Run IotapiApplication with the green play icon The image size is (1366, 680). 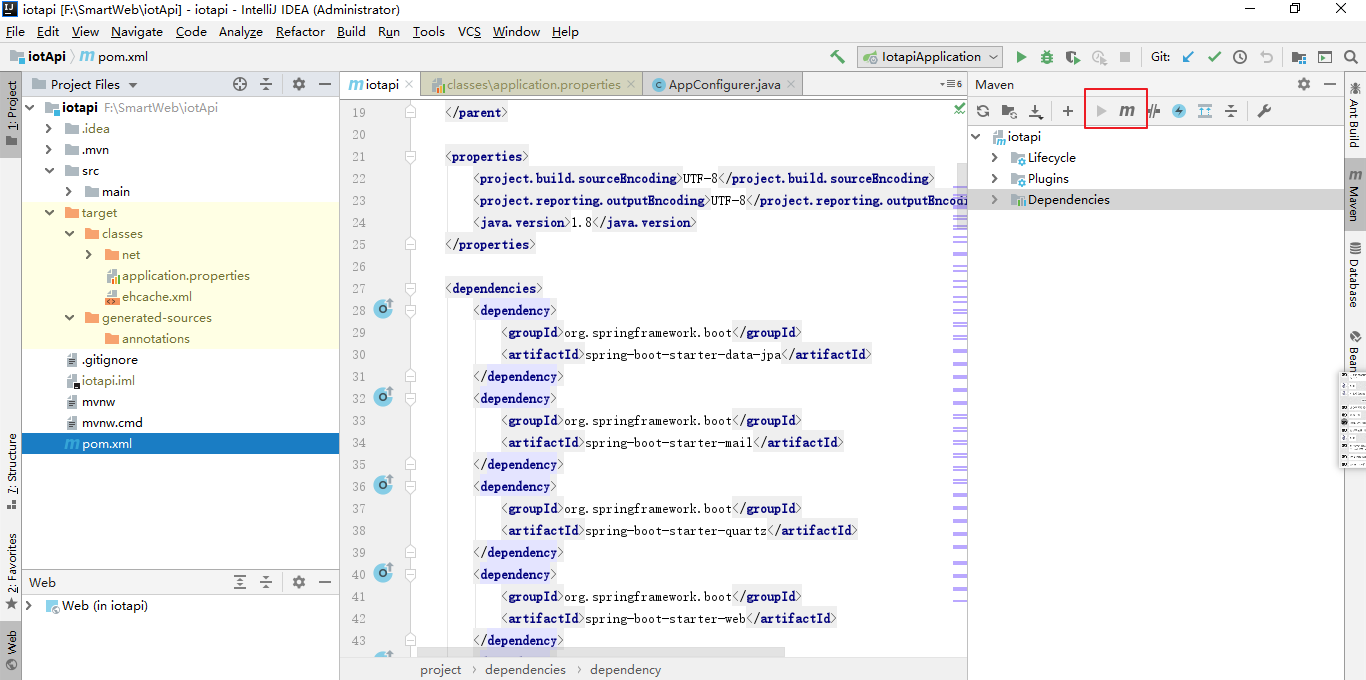pos(1020,57)
